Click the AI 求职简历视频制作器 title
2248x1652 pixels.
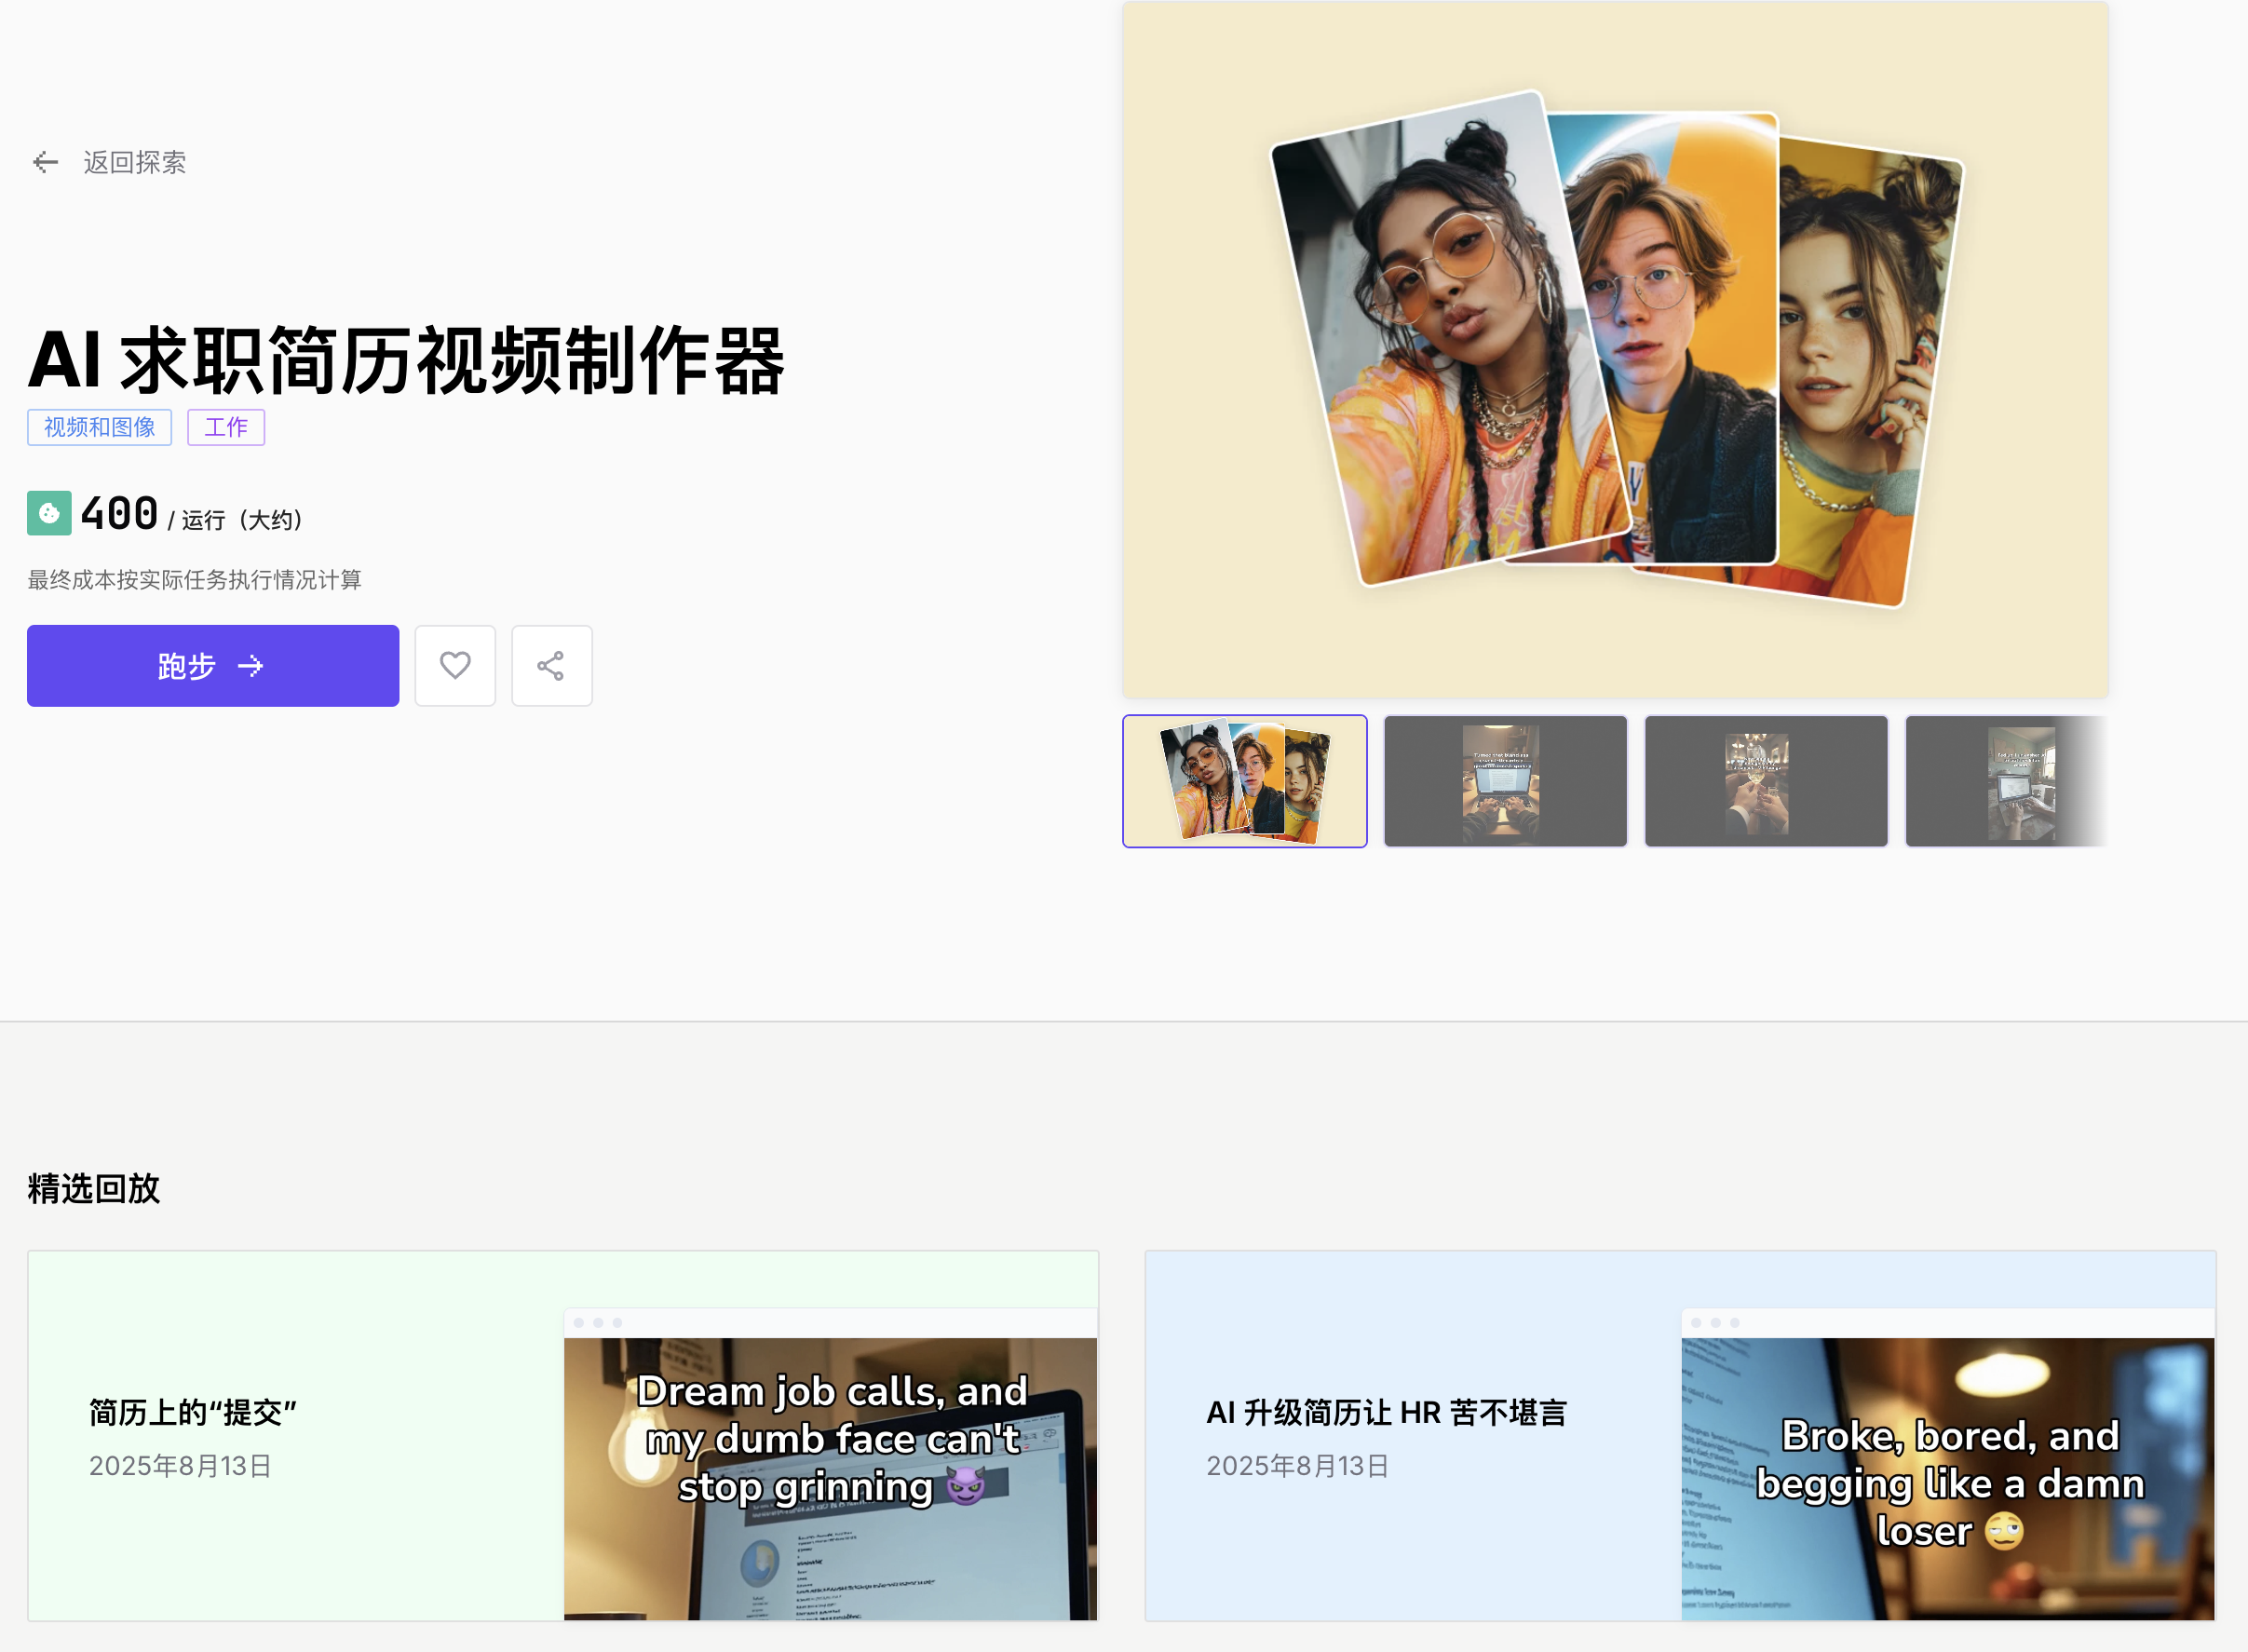pyautogui.click(x=406, y=360)
